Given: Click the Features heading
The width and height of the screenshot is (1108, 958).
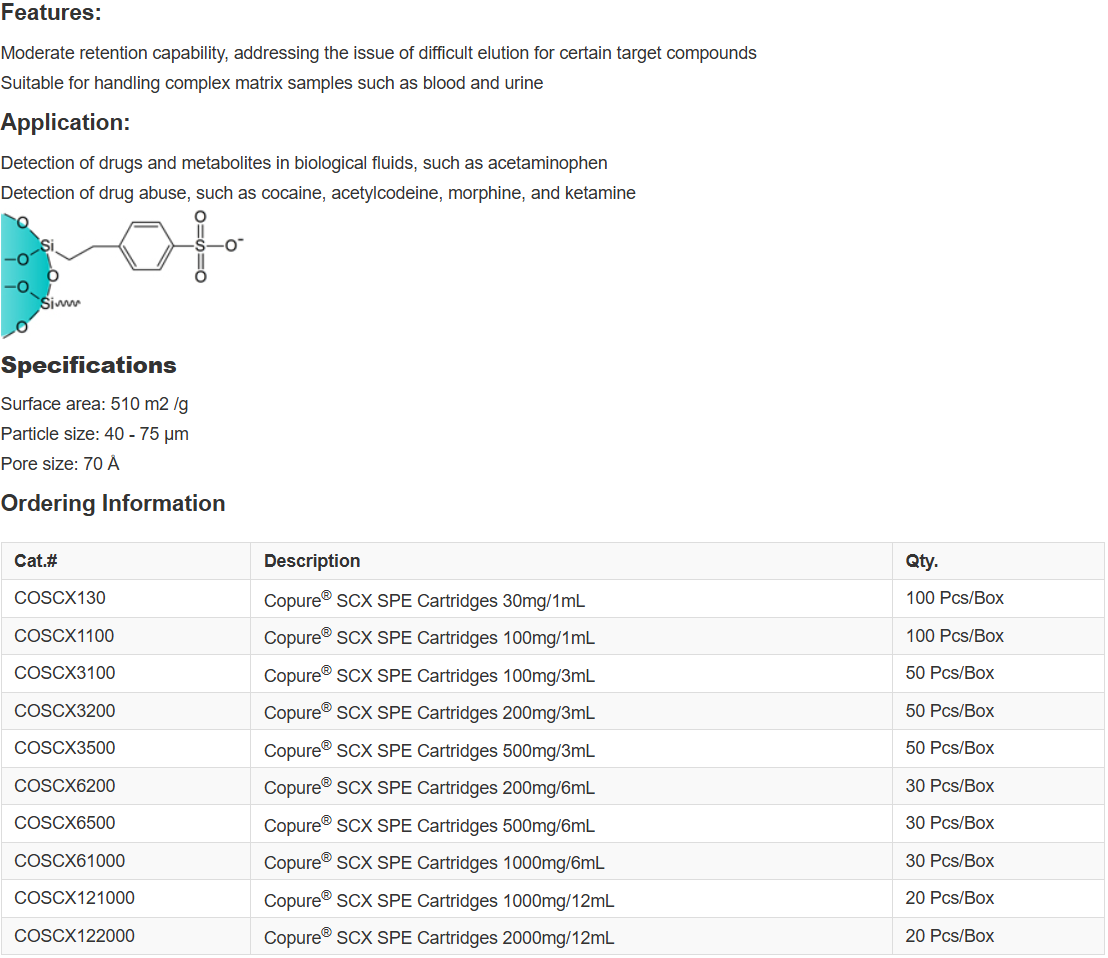Looking at the screenshot, I should pos(51,13).
